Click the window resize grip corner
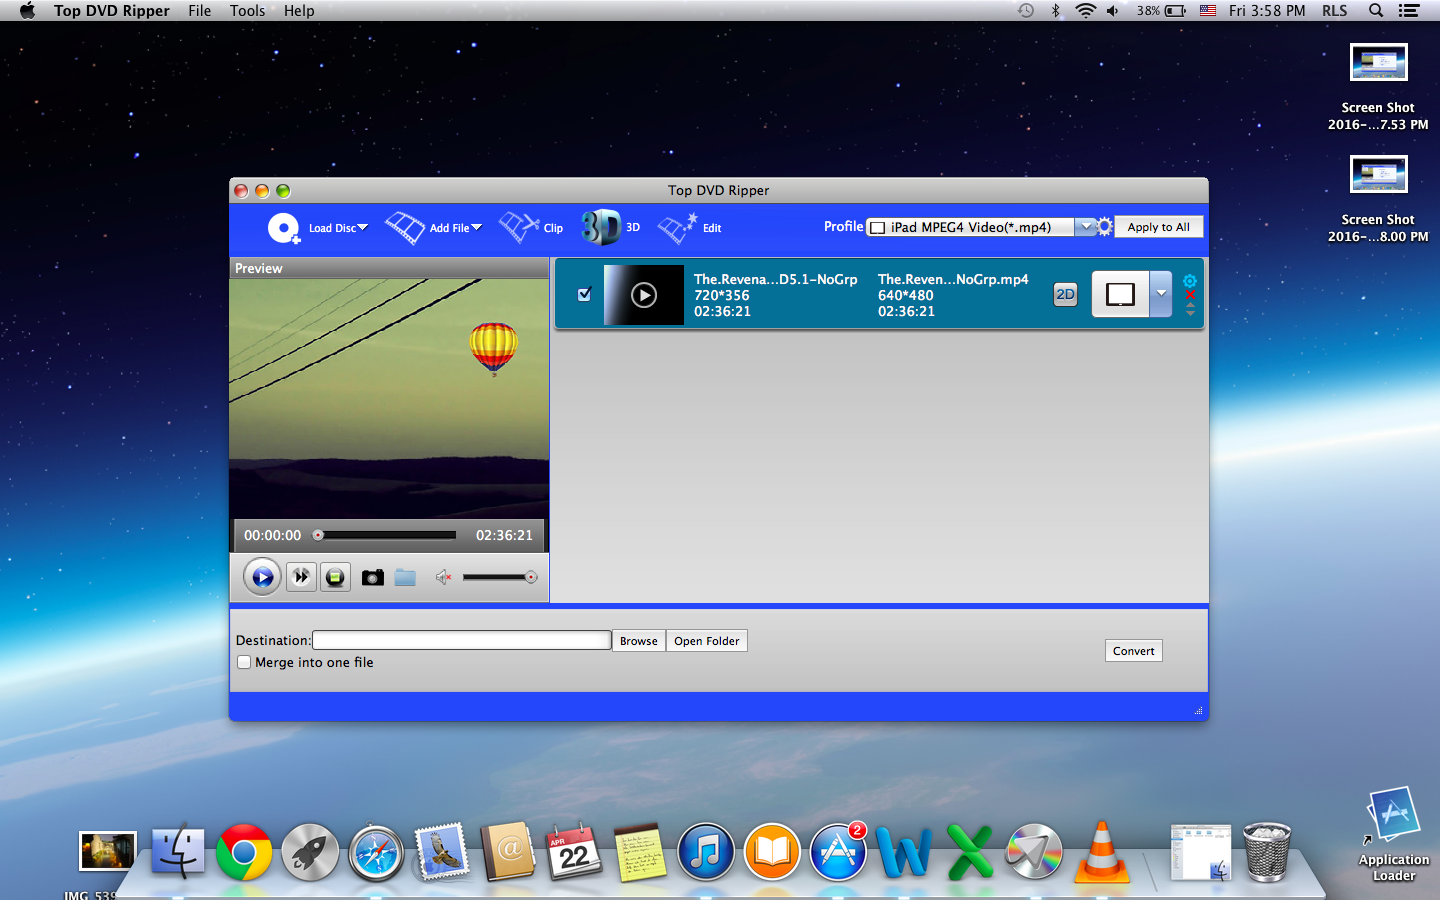Viewport: 1440px width, 900px height. tap(1198, 710)
